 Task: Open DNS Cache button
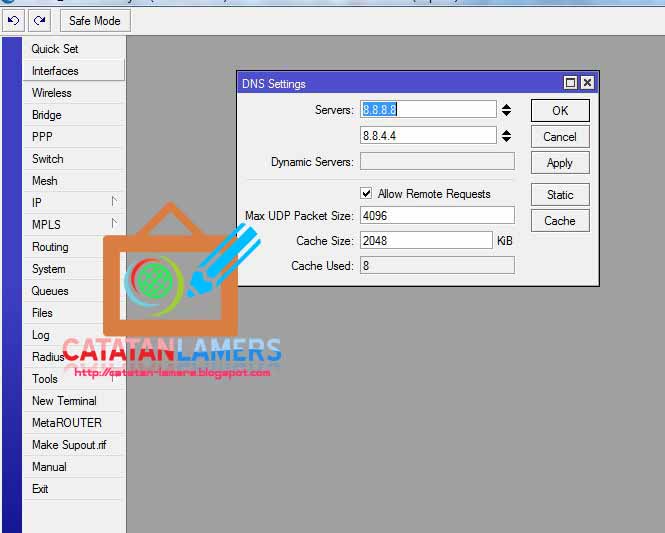[x=560, y=221]
